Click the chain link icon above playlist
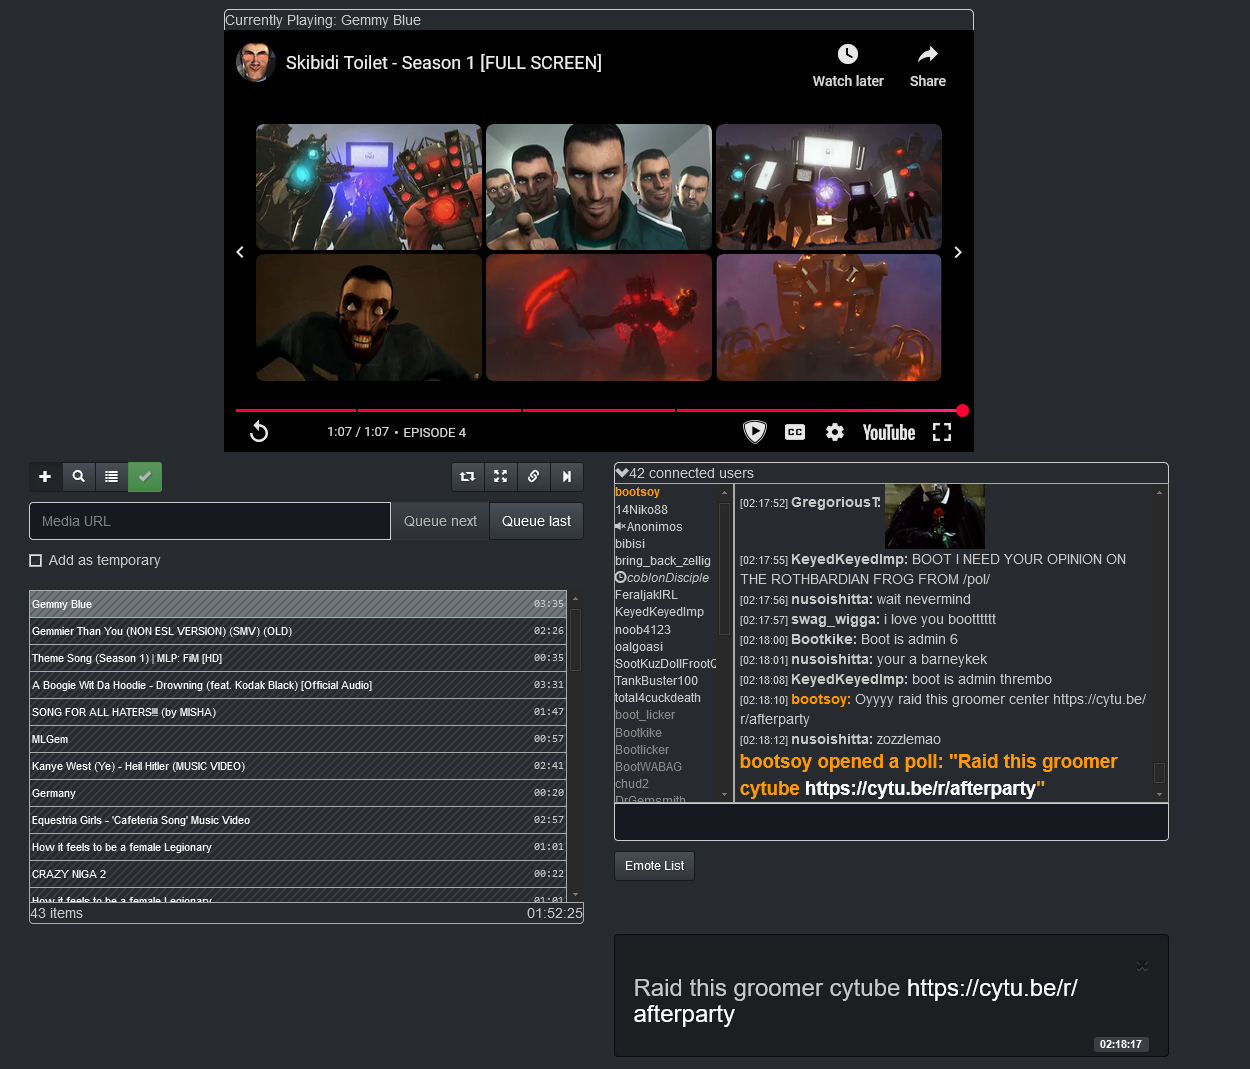 pos(534,477)
